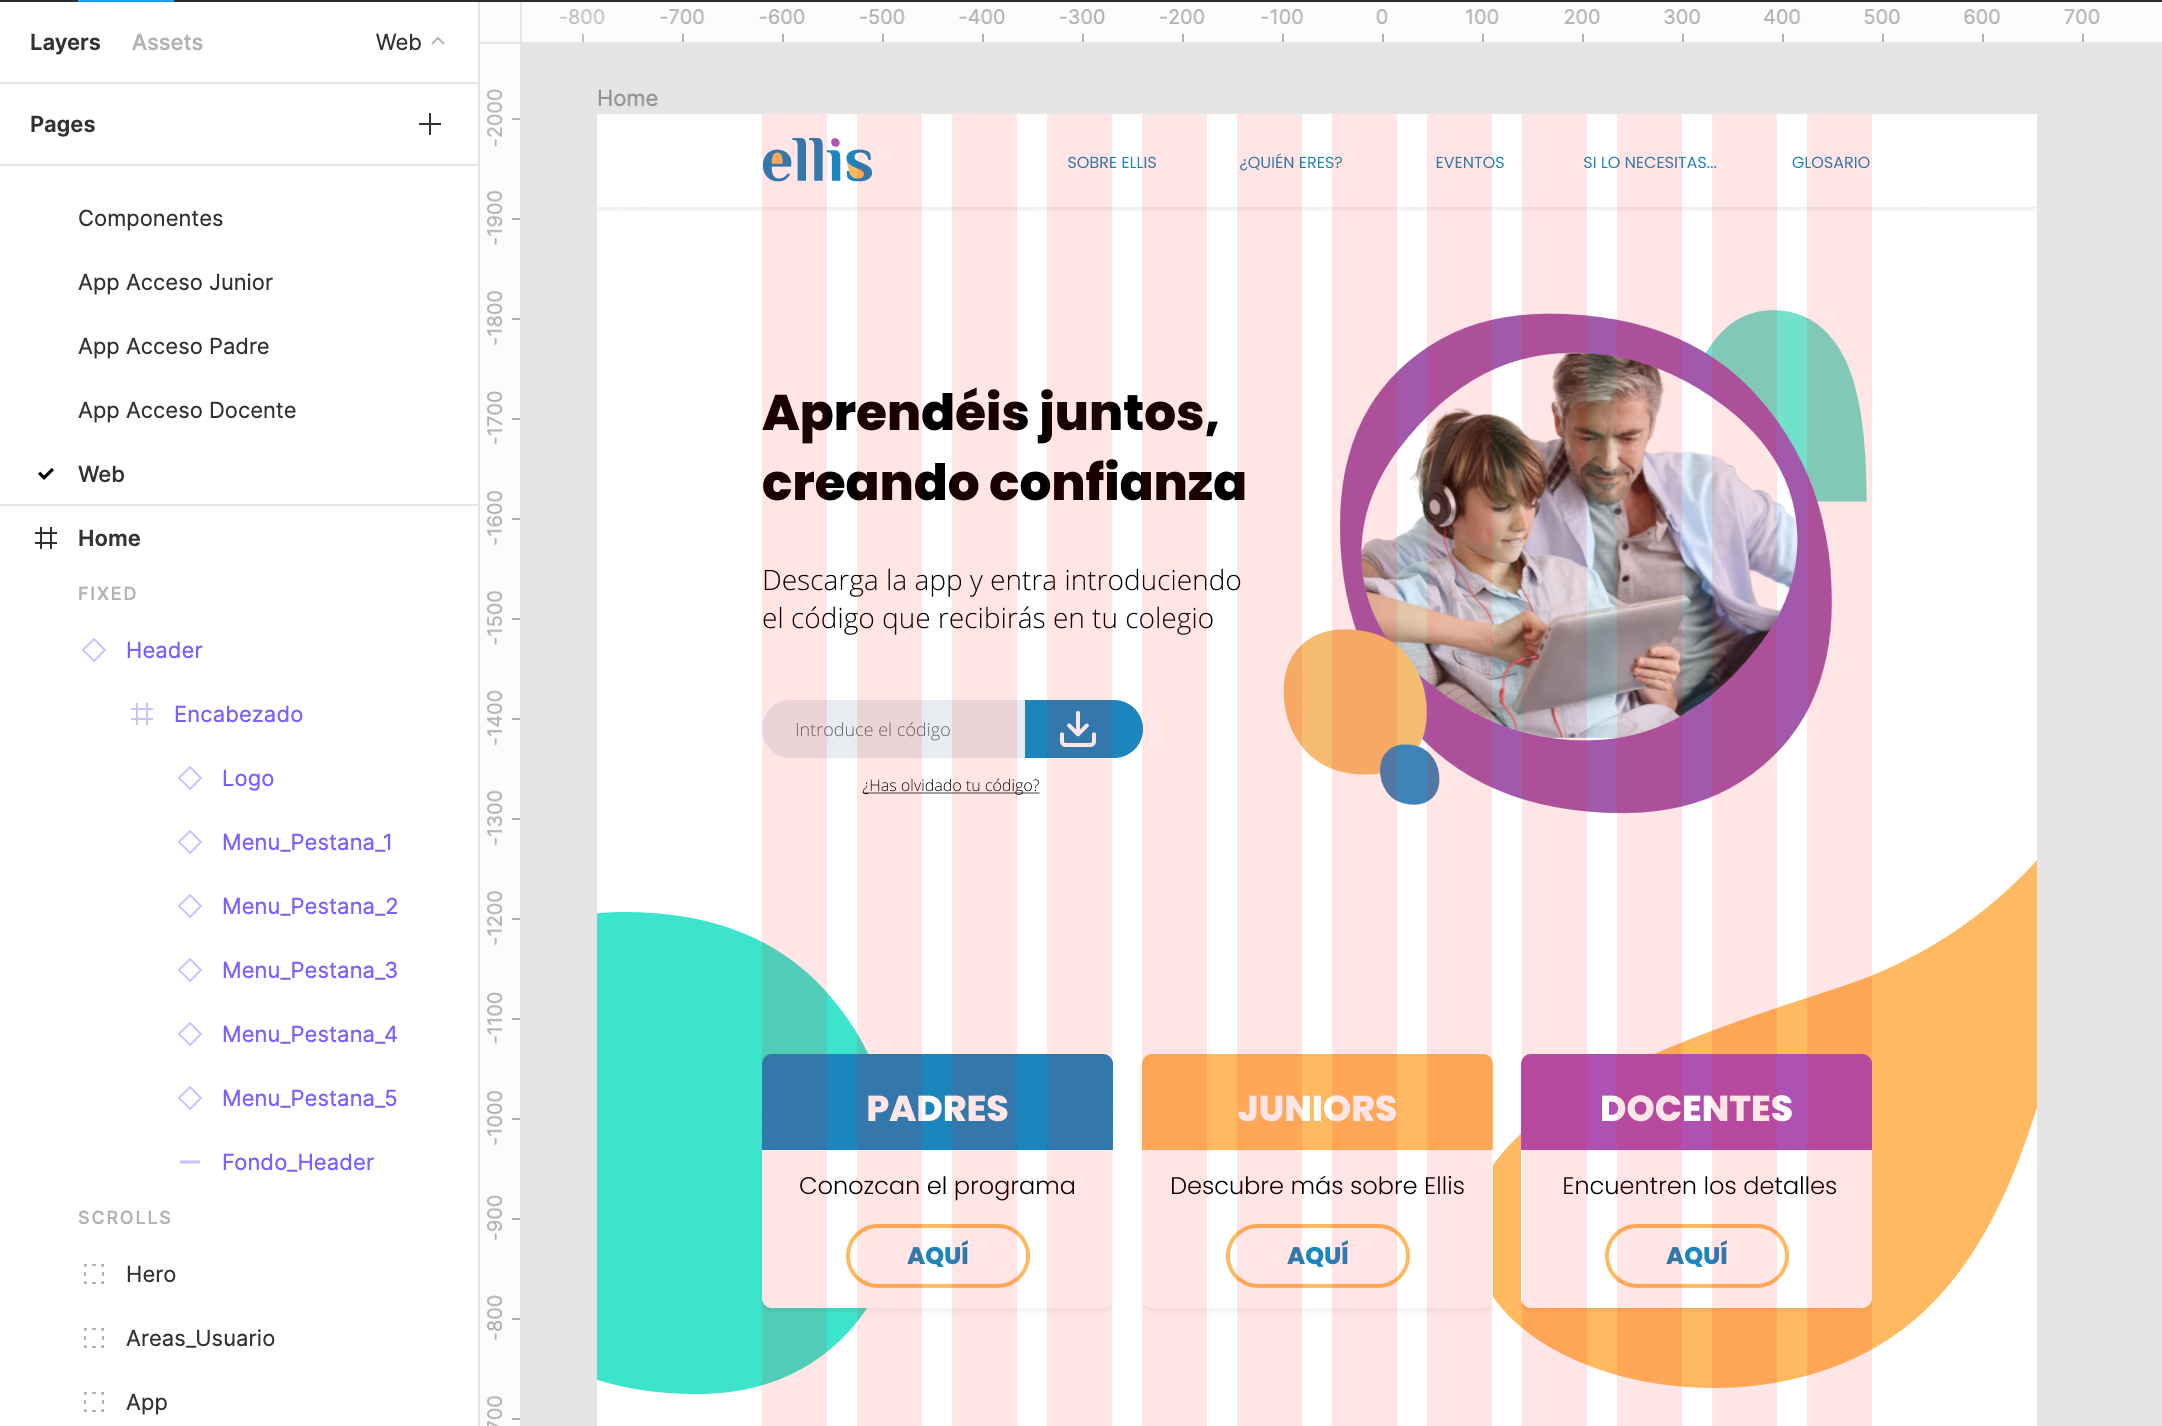Click the Encuentren los detalles text
The image size is (2162, 1426).
pos(1699,1186)
